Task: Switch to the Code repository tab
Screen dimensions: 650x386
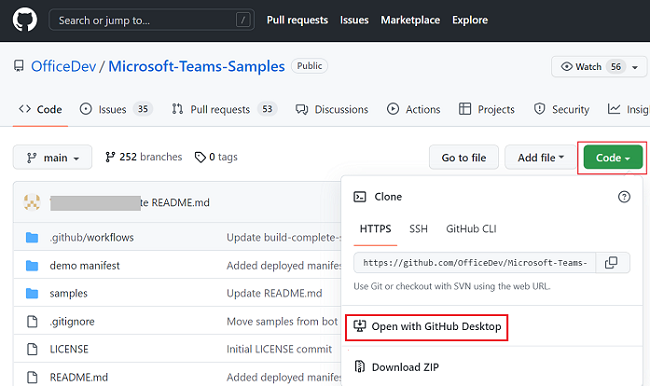Action: click(x=40, y=109)
